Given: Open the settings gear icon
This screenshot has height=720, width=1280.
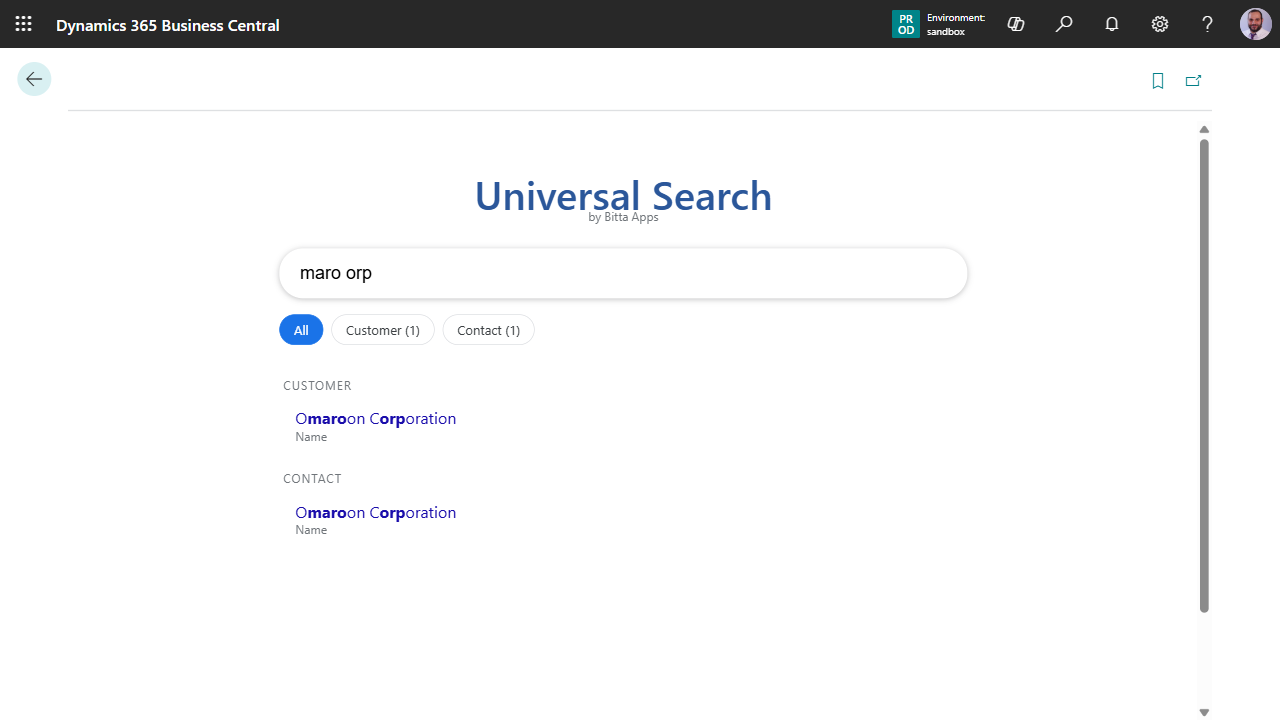Looking at the screenshot, I should 1160,24.
